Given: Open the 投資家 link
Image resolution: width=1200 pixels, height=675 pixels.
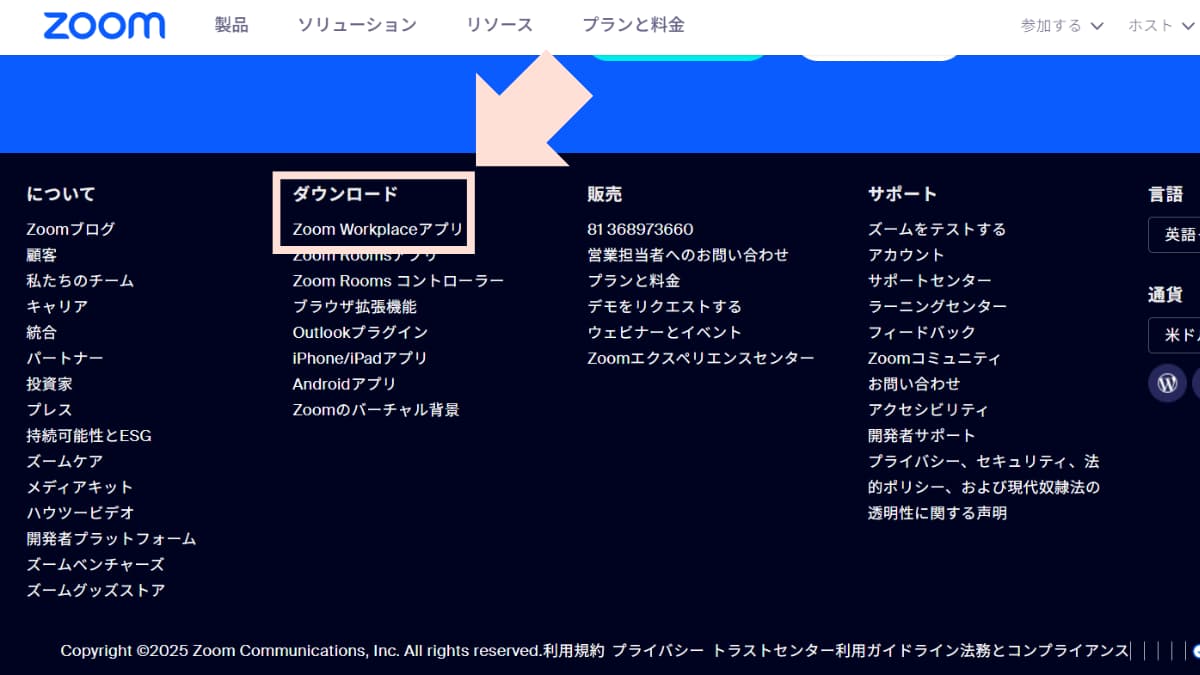Looking at the screenshot, I should tap(50, 384).
